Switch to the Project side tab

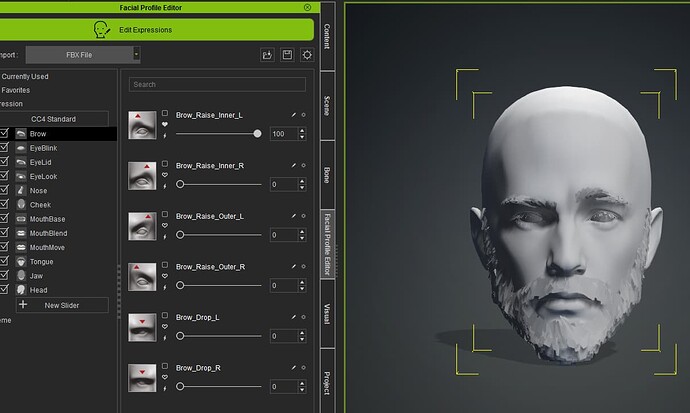(x=327, y=382)
